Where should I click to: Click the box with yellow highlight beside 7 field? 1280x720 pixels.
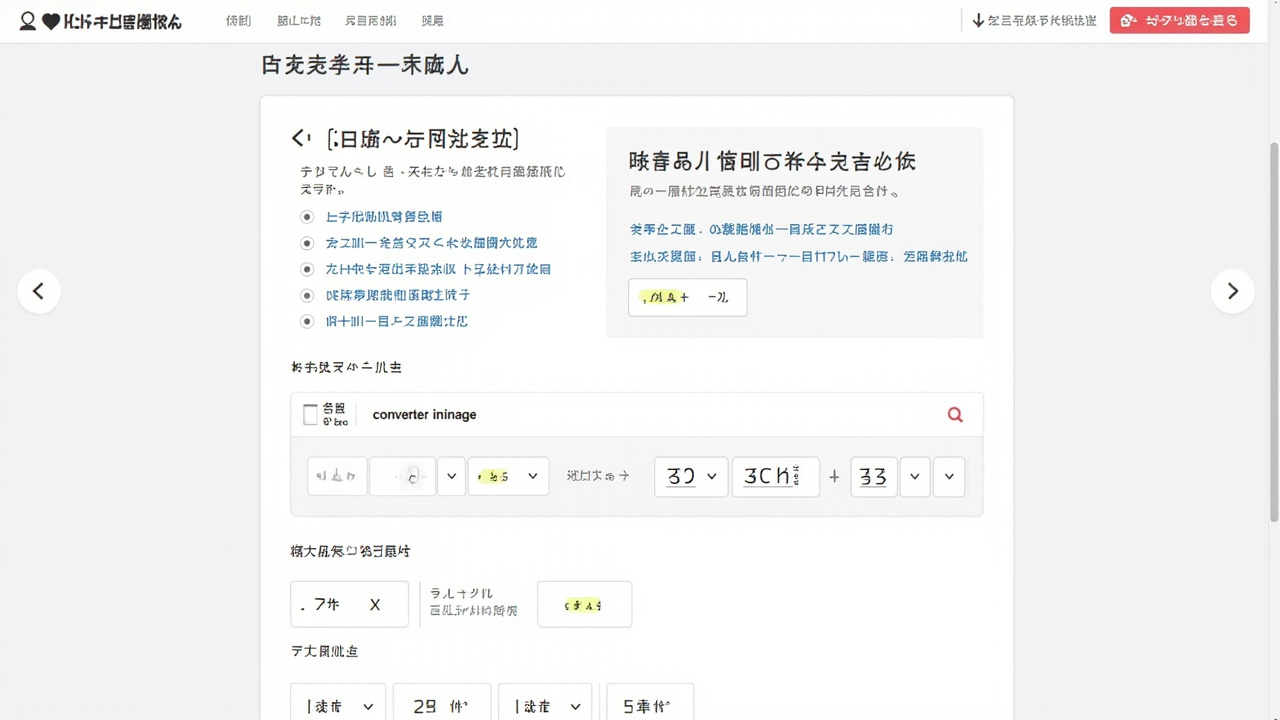584,604
